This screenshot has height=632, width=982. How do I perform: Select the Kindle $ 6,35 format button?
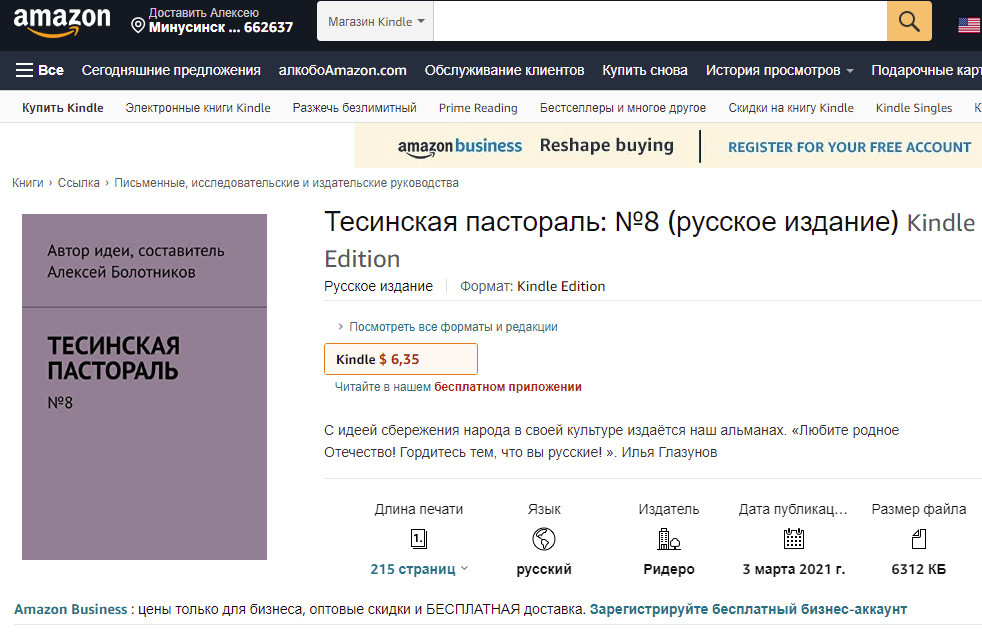(401, 359)
